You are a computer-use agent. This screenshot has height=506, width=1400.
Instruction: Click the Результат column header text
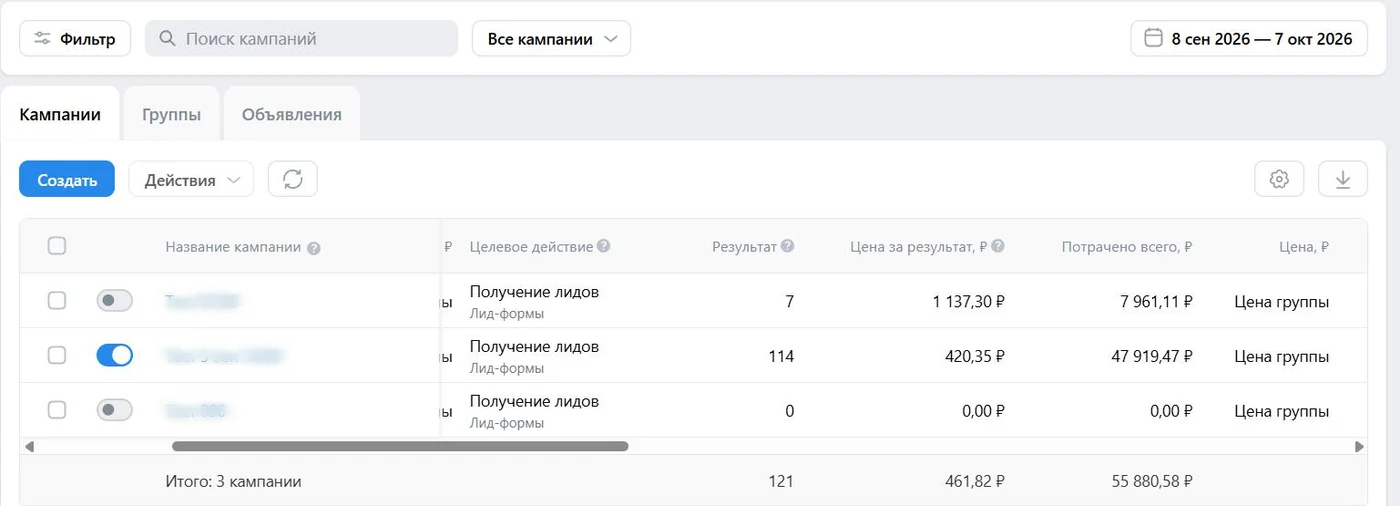click(x=744, y=246)
